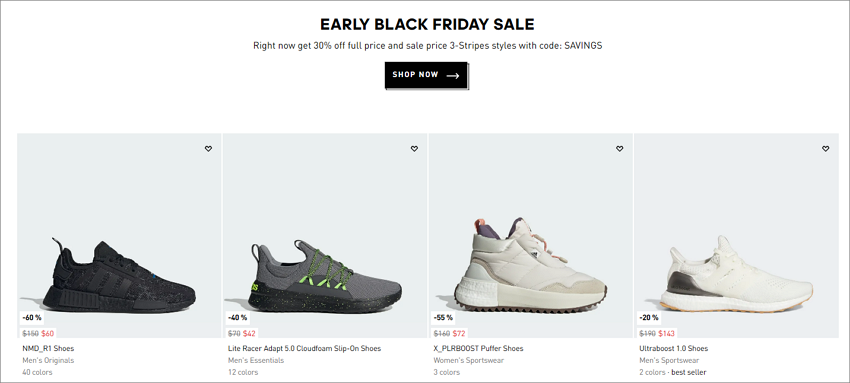Click the -60 % discount badge

click(x=31, y=317)
